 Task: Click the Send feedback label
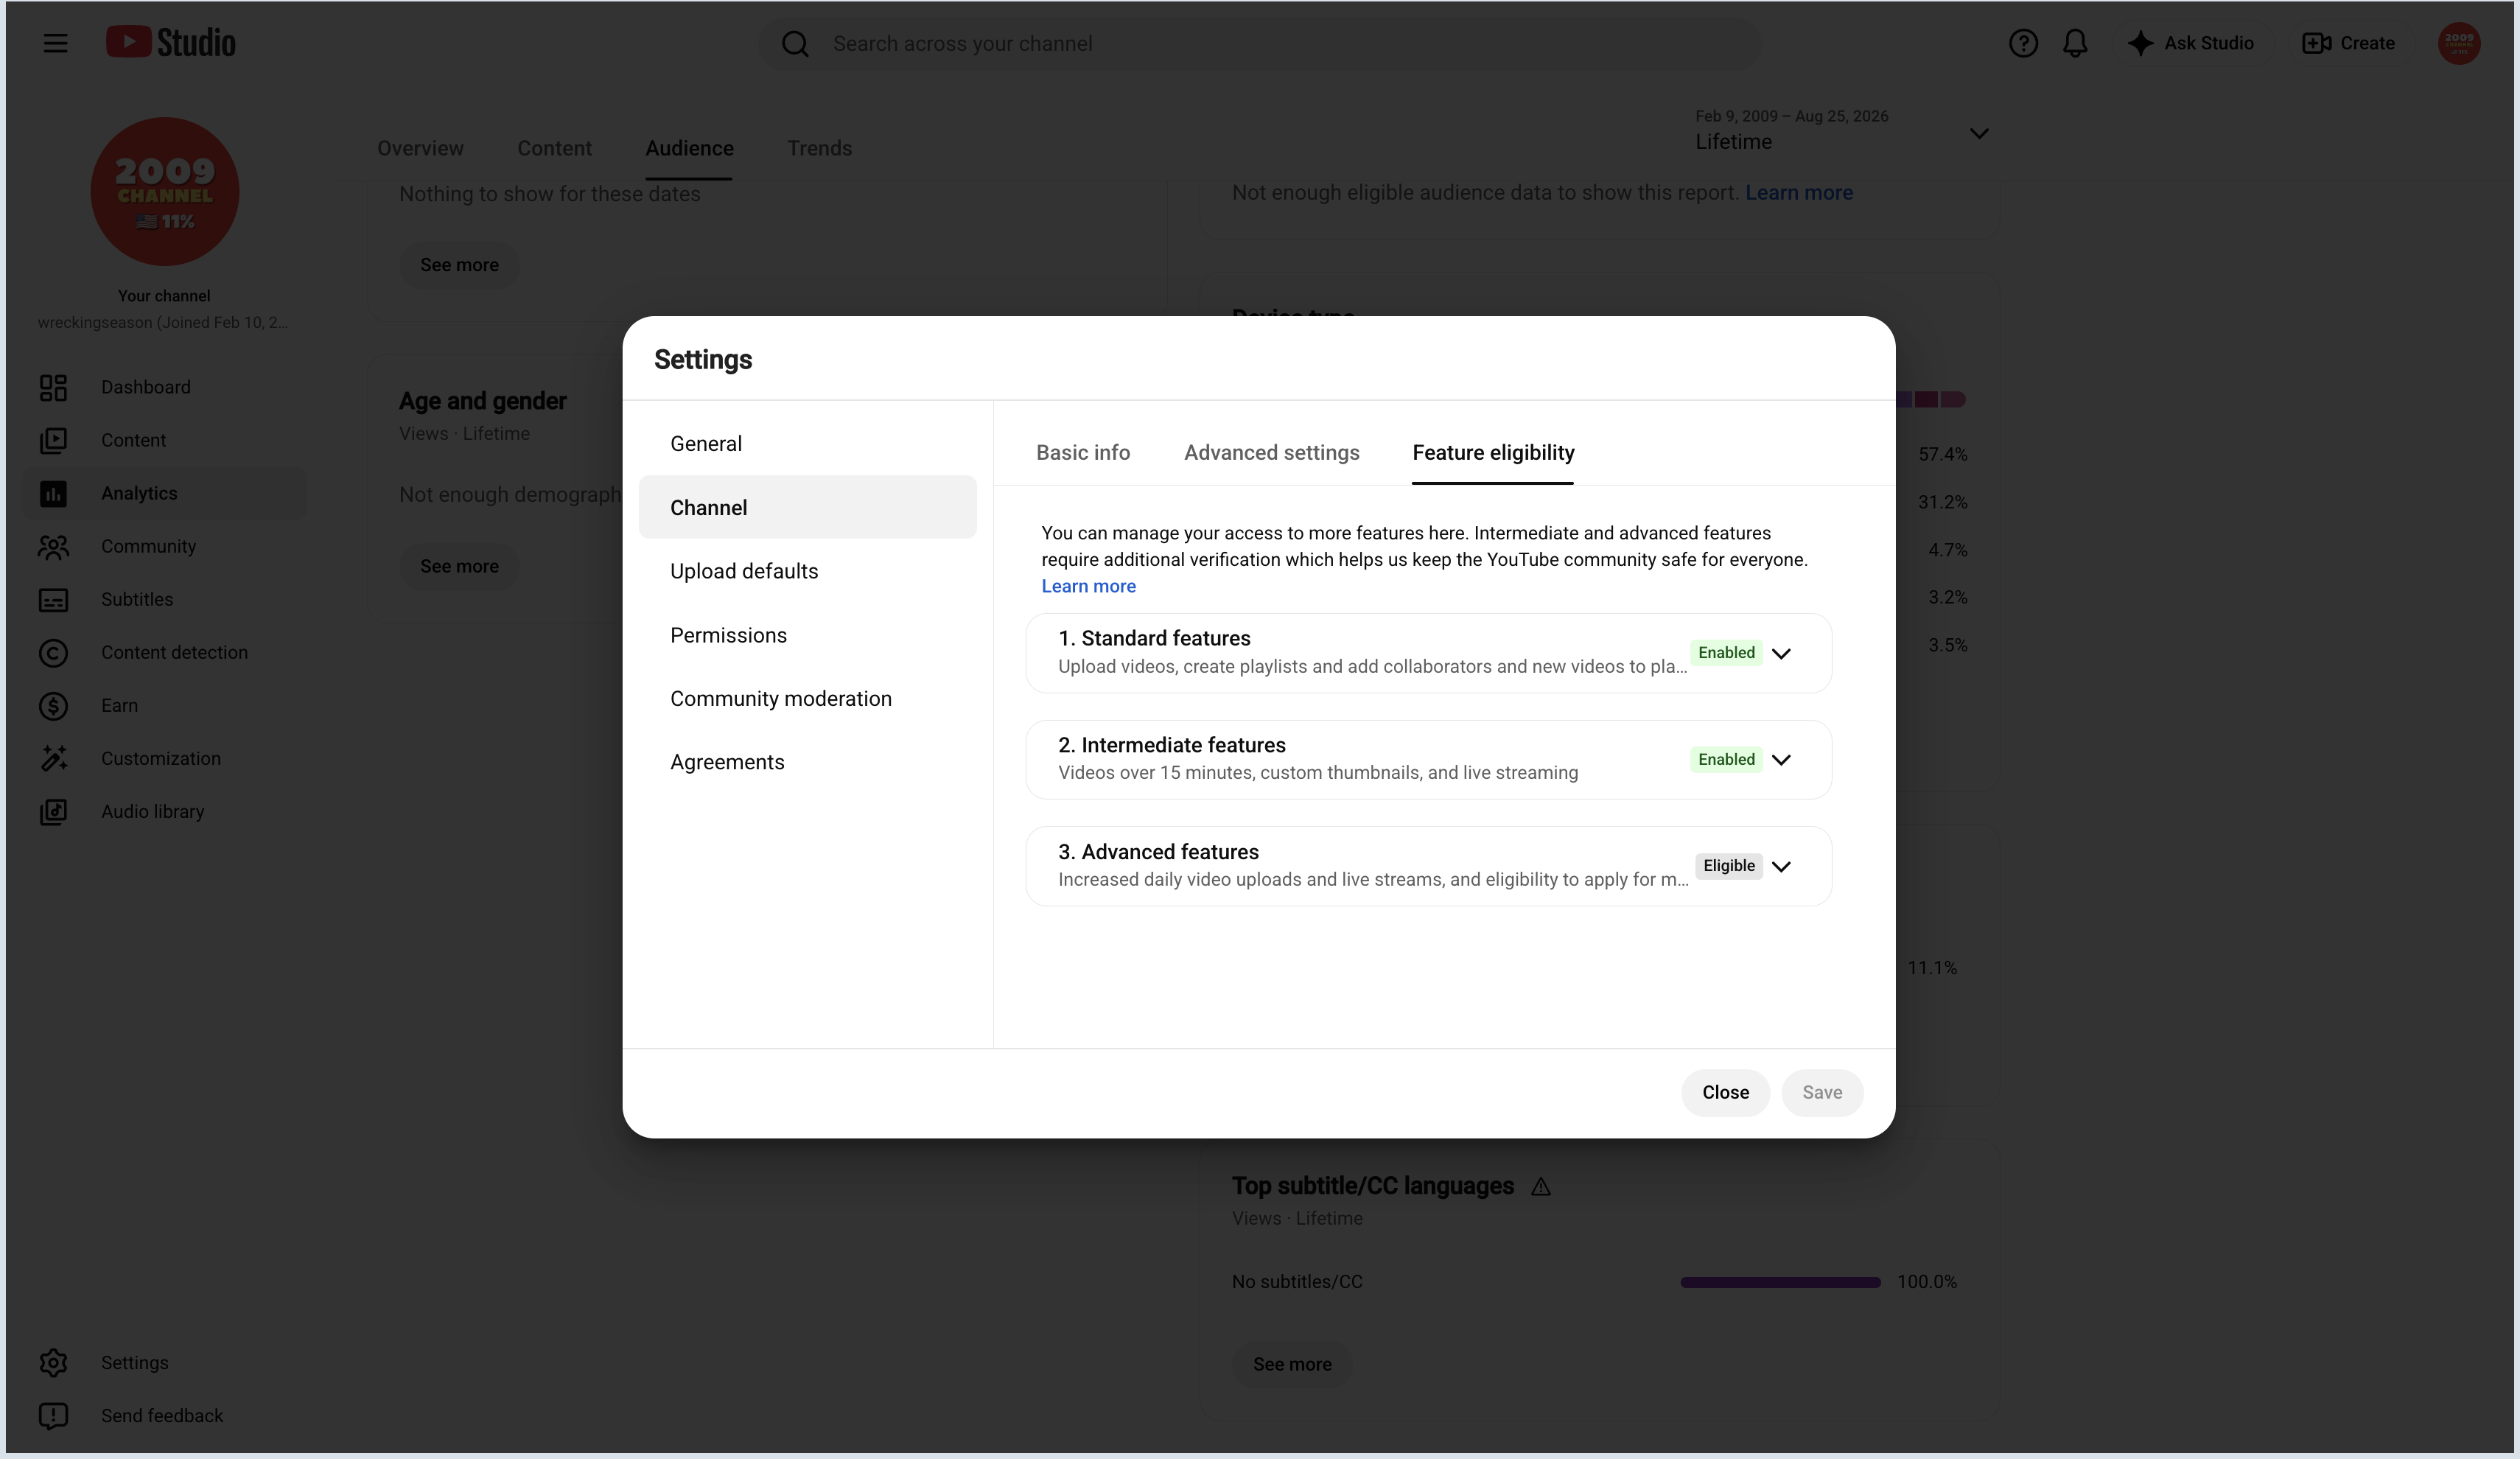point(162,1416)
